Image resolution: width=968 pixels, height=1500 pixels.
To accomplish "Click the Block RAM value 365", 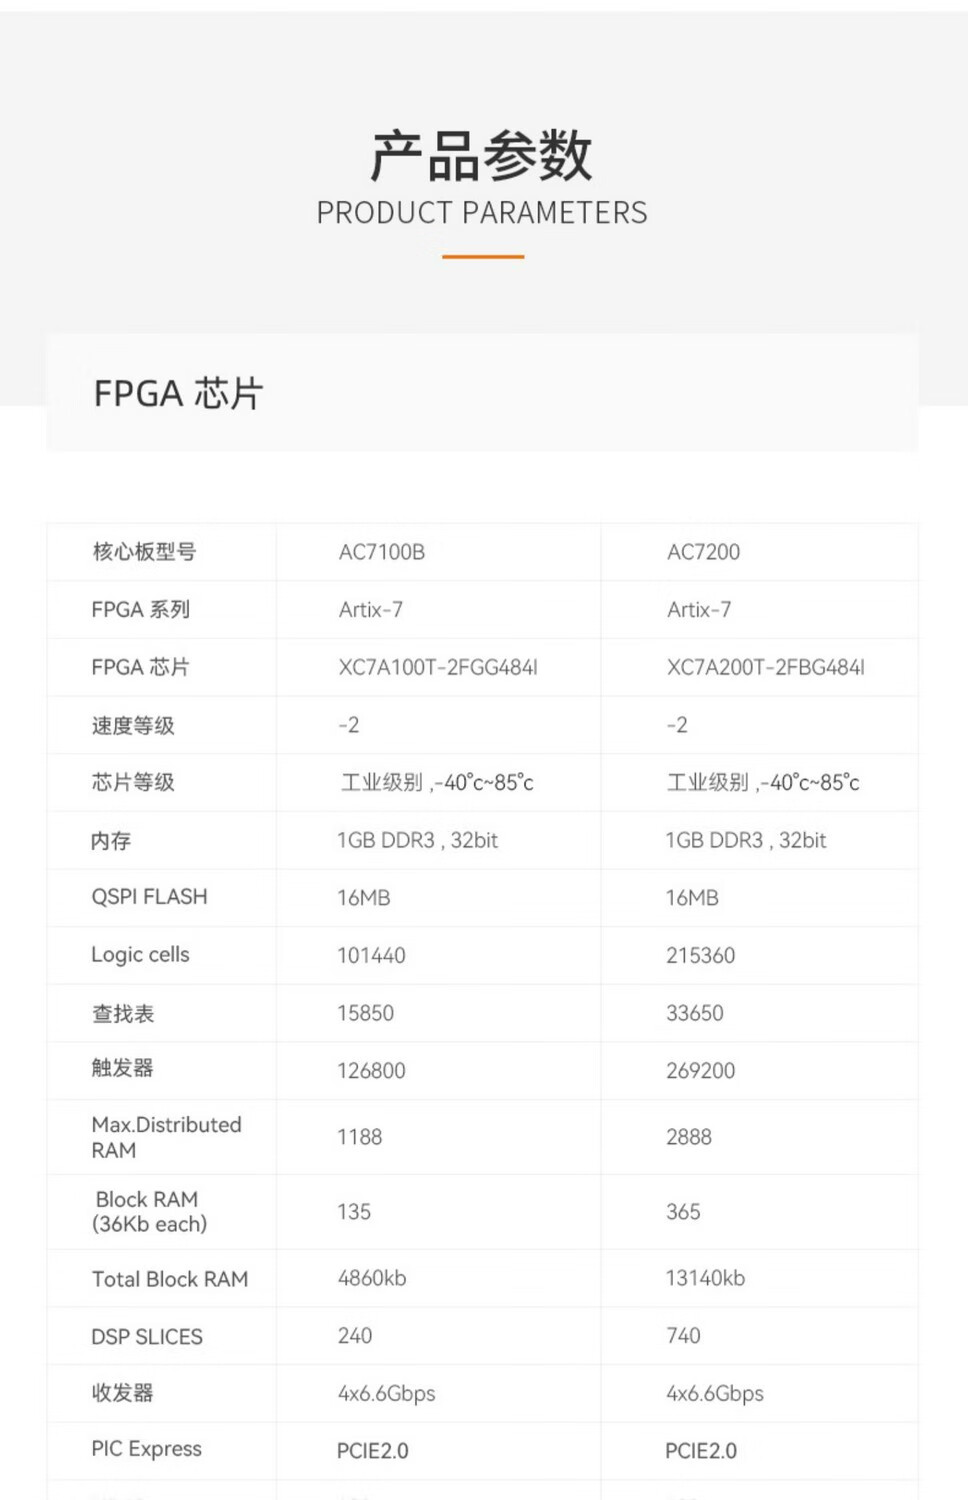I will [683, 1212].
